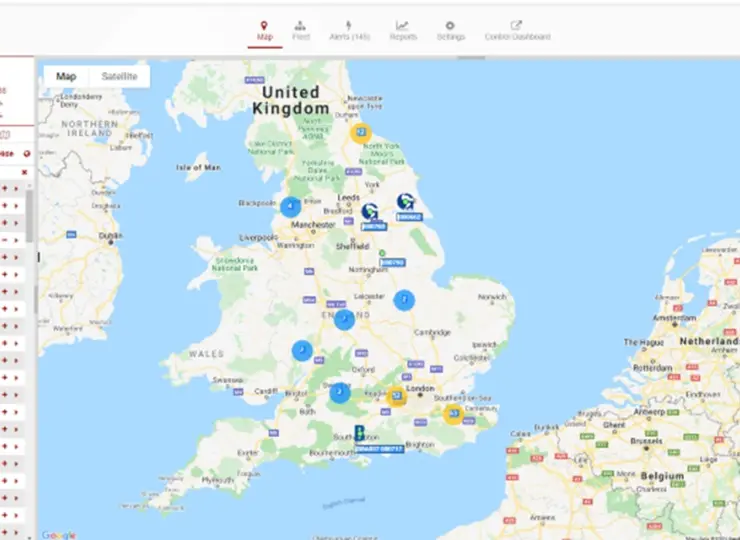This screenshot has height=540, width=740.
Task: Open the Alerts tab
Action: 349,31
